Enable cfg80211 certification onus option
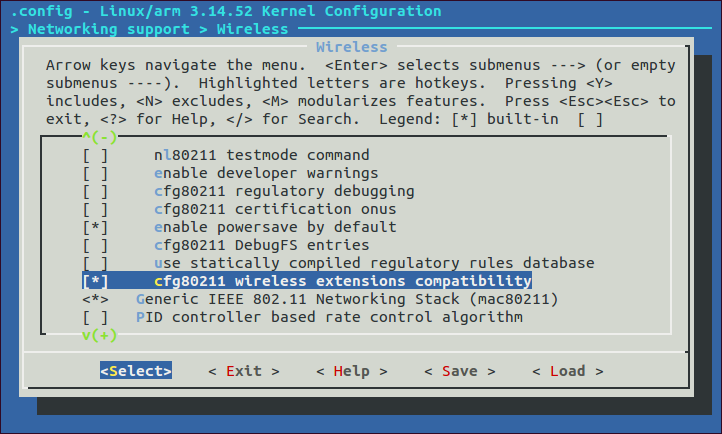The height and width of the screenshot is (434, 722). pyautogui.click(x=96, y=209)
